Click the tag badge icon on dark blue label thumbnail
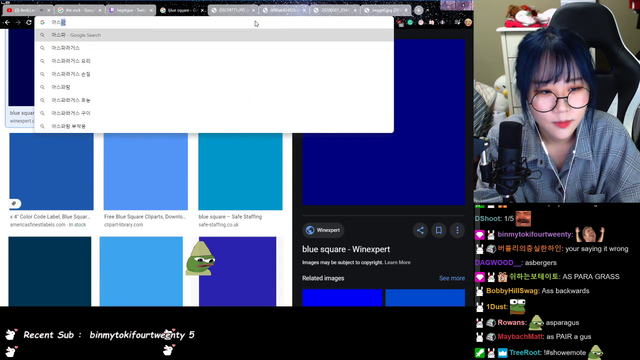The height and width of the screenshot is (360, 640). pyautogui.click(x=14, y=203)
